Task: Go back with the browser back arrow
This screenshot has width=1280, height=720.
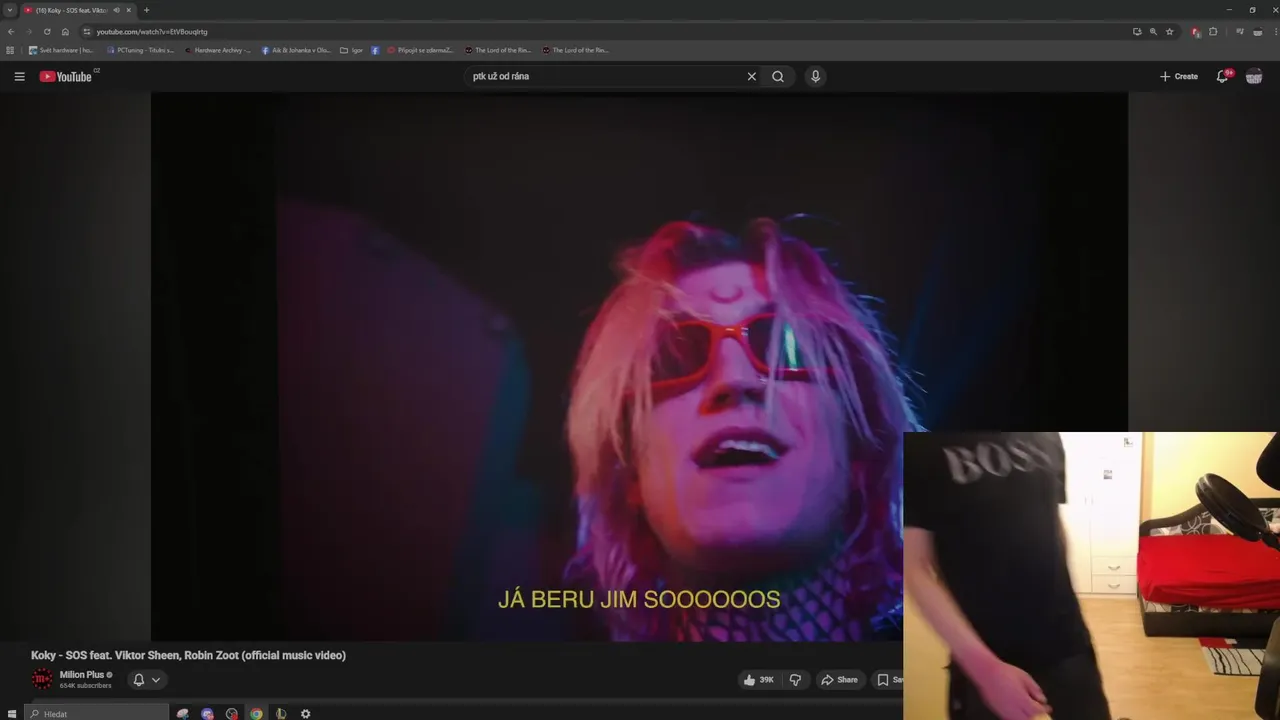Action: pos(11,32)
